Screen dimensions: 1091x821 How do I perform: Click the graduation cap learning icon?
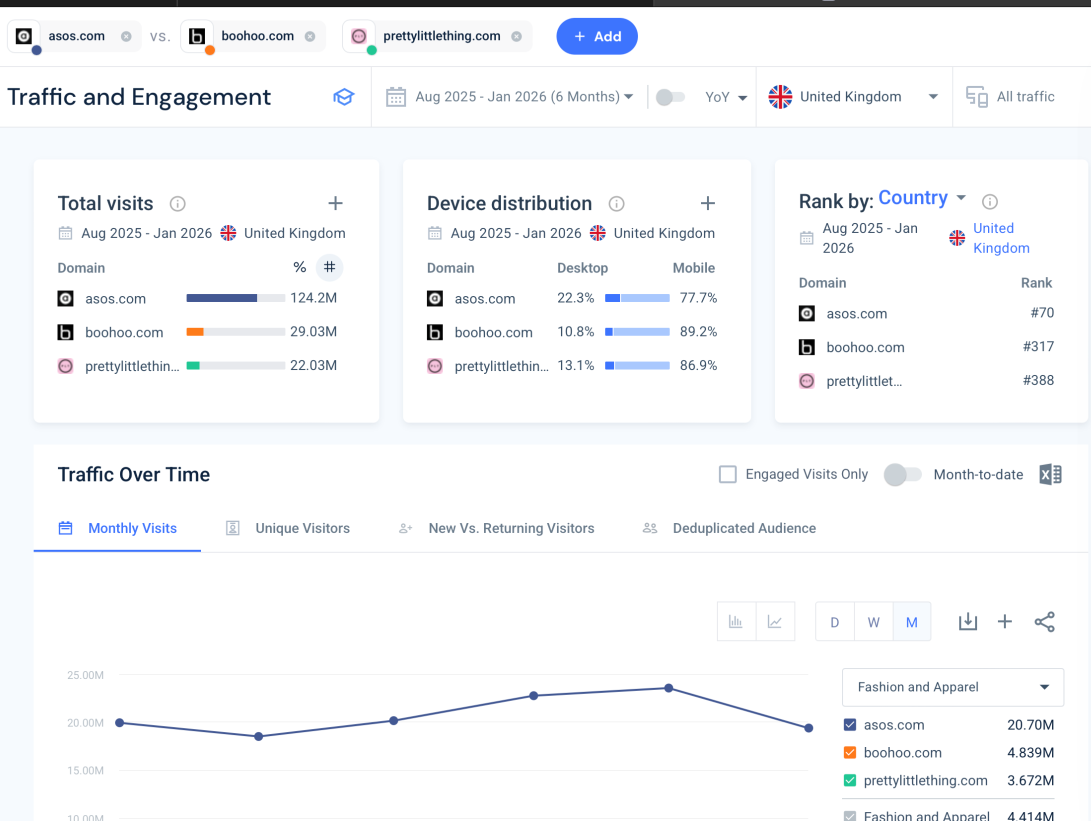pos(344,97)
